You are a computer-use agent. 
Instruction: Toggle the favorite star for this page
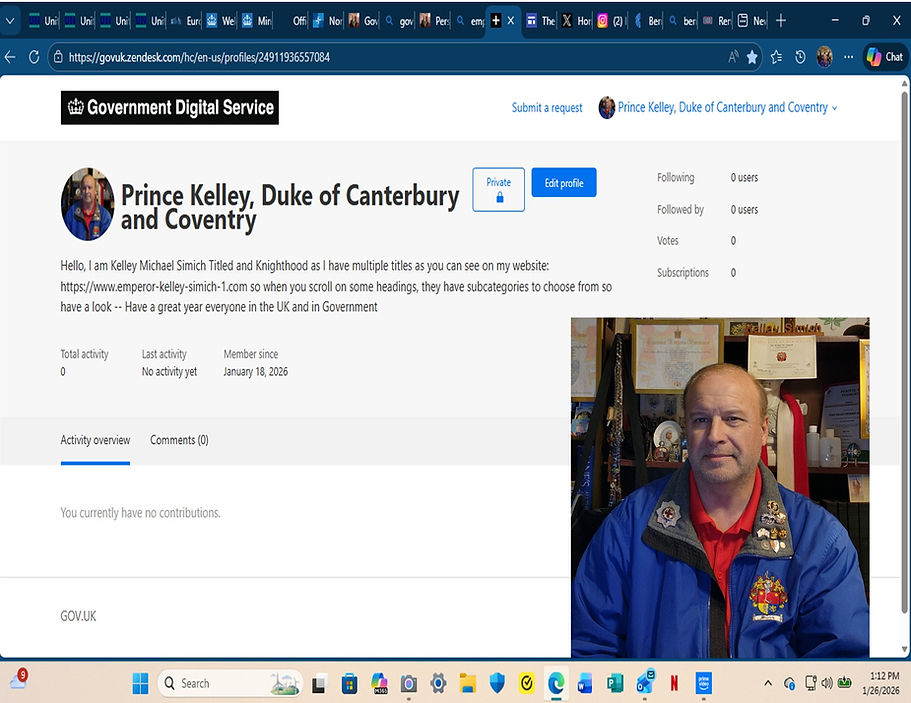tap(752, 57)
